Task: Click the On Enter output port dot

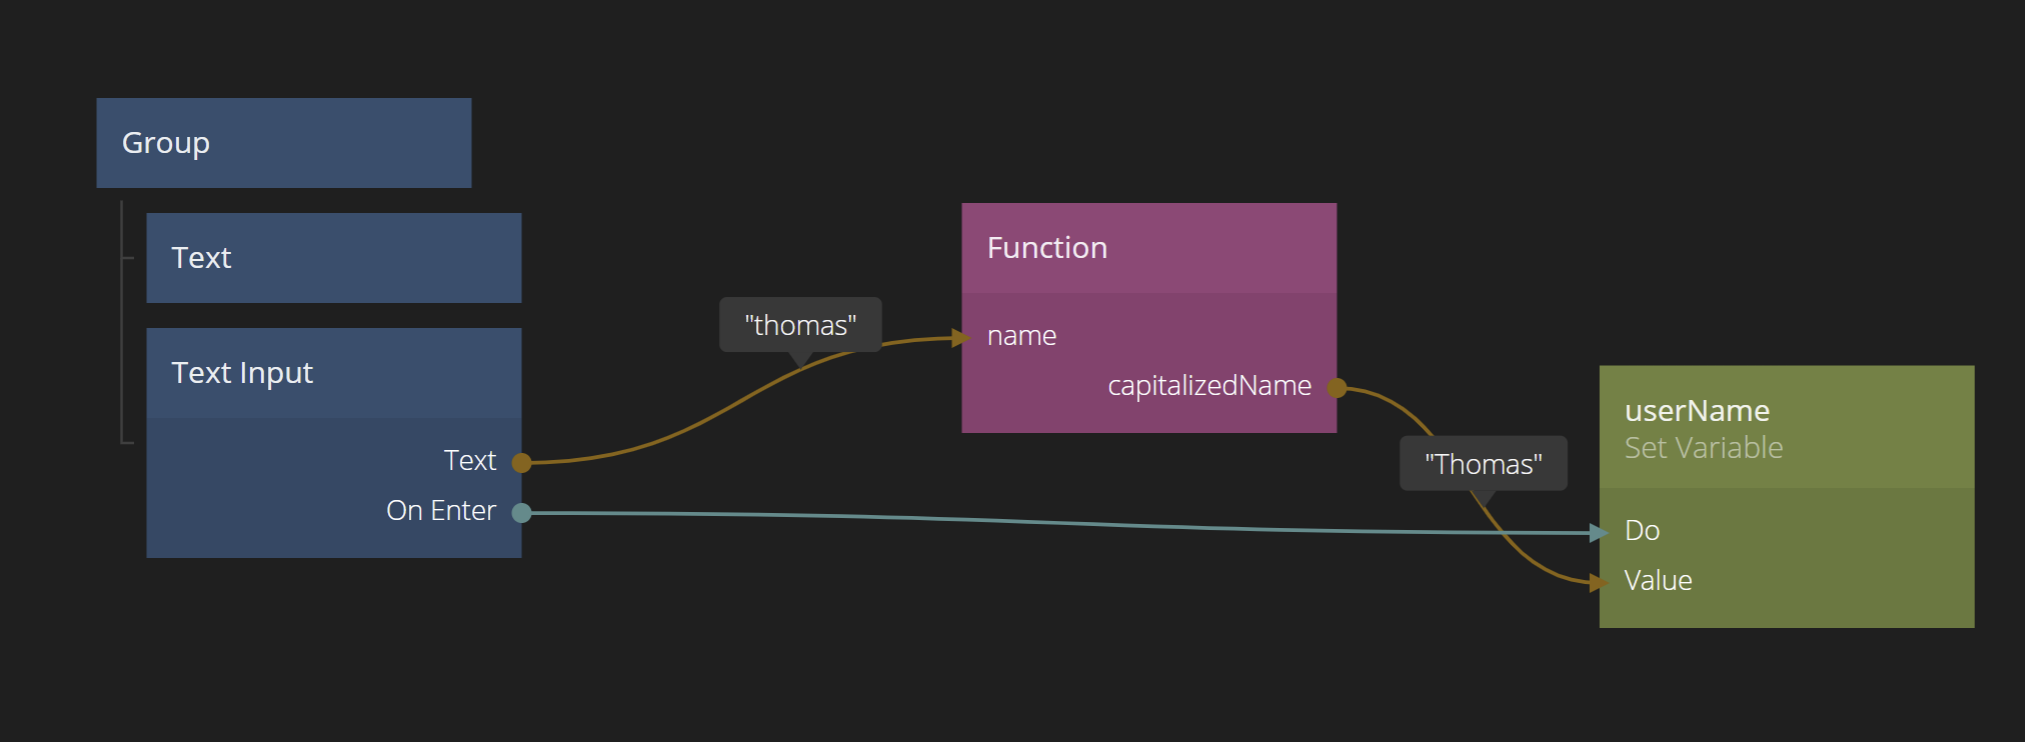Action: [x=521, y=513]
